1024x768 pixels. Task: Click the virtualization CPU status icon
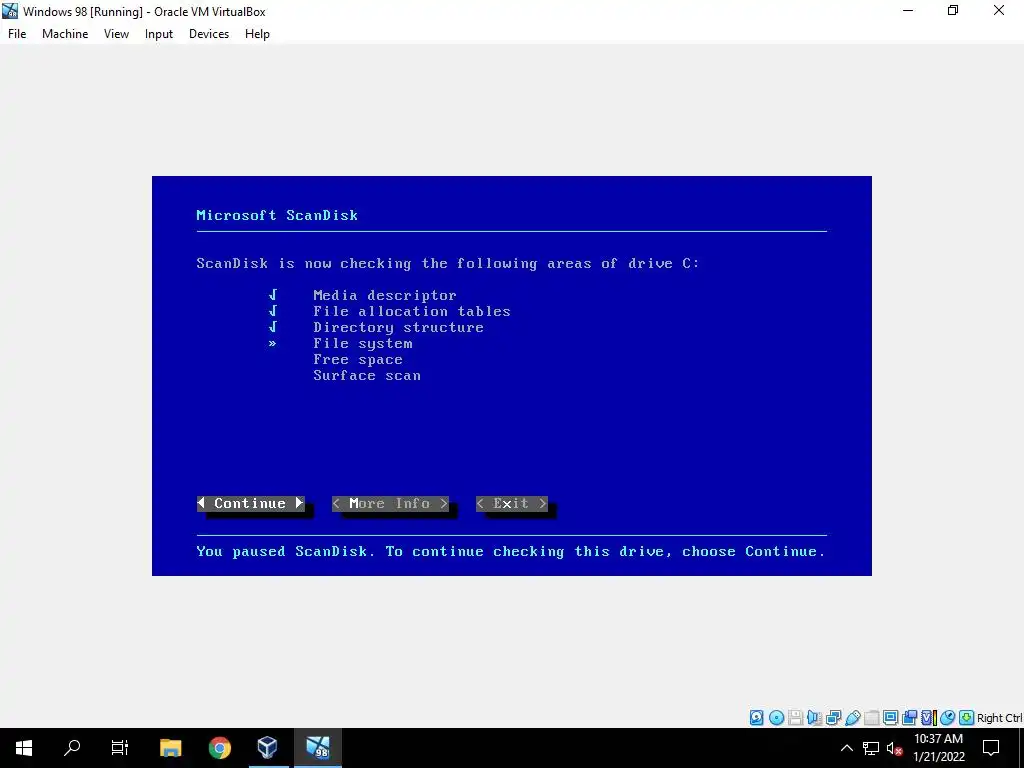tap(929, 718)
